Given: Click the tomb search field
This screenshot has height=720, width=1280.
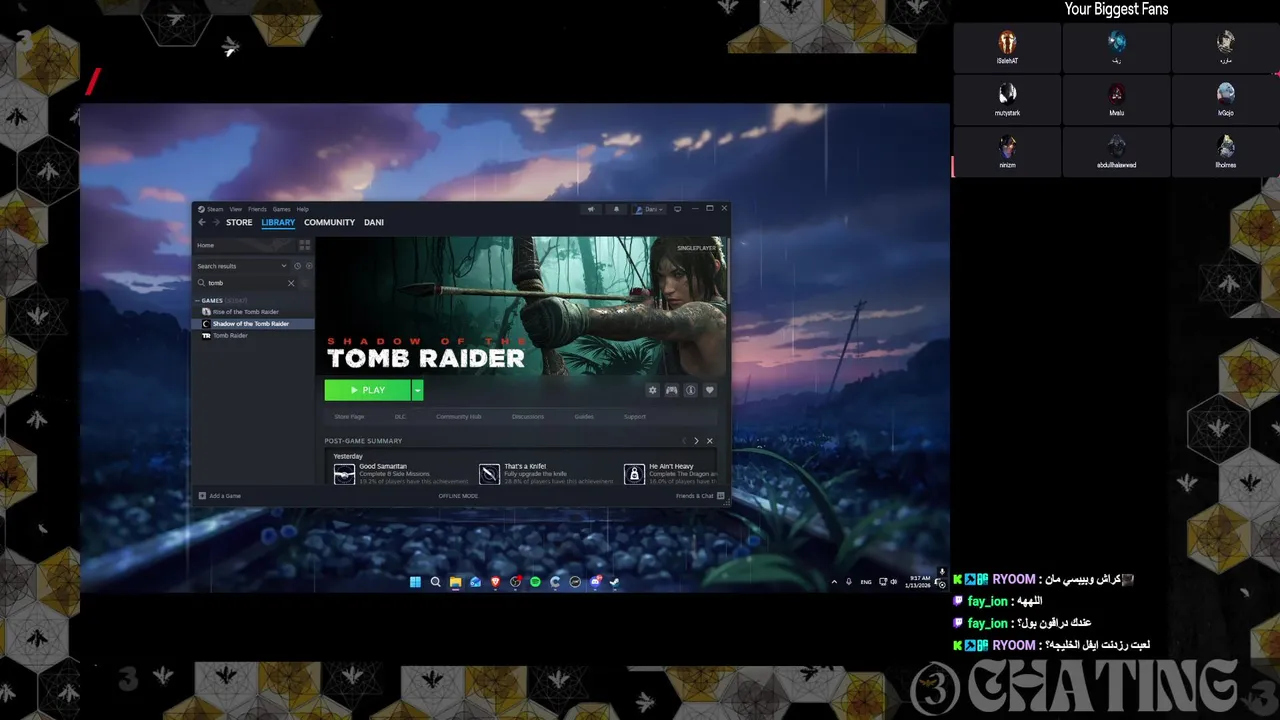Looking at the screenshot, I should [245, 283].
